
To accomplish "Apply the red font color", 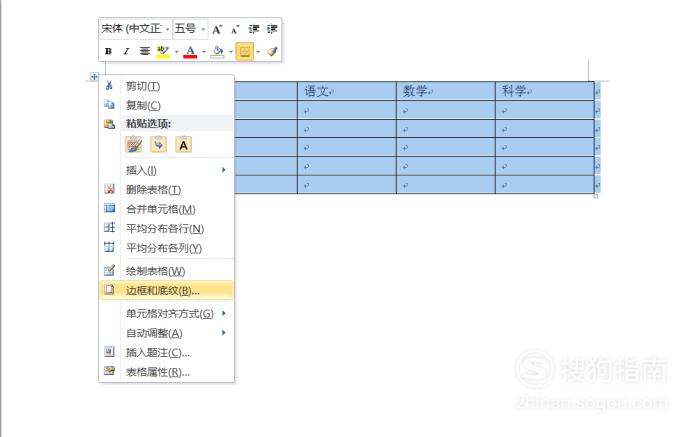I will click(190, 51).
